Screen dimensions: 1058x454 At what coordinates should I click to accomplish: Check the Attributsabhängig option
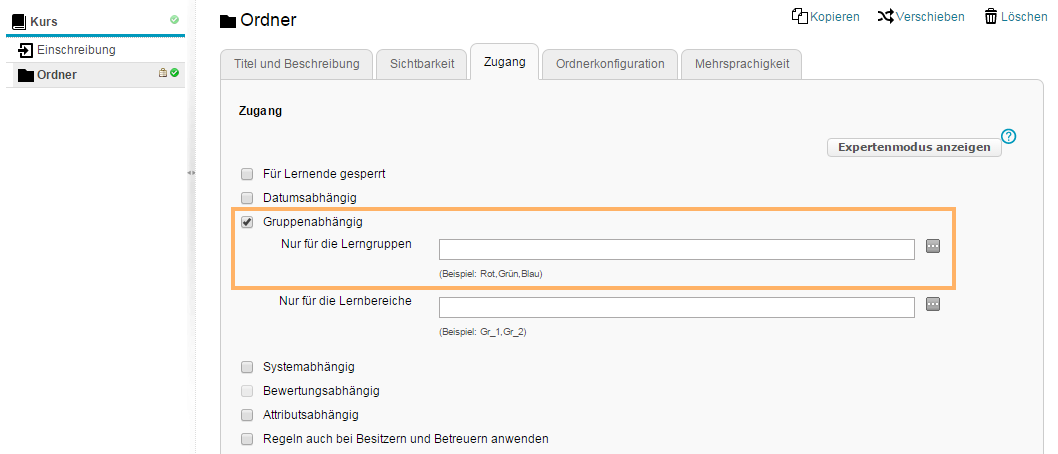click(x=247, y=415)
